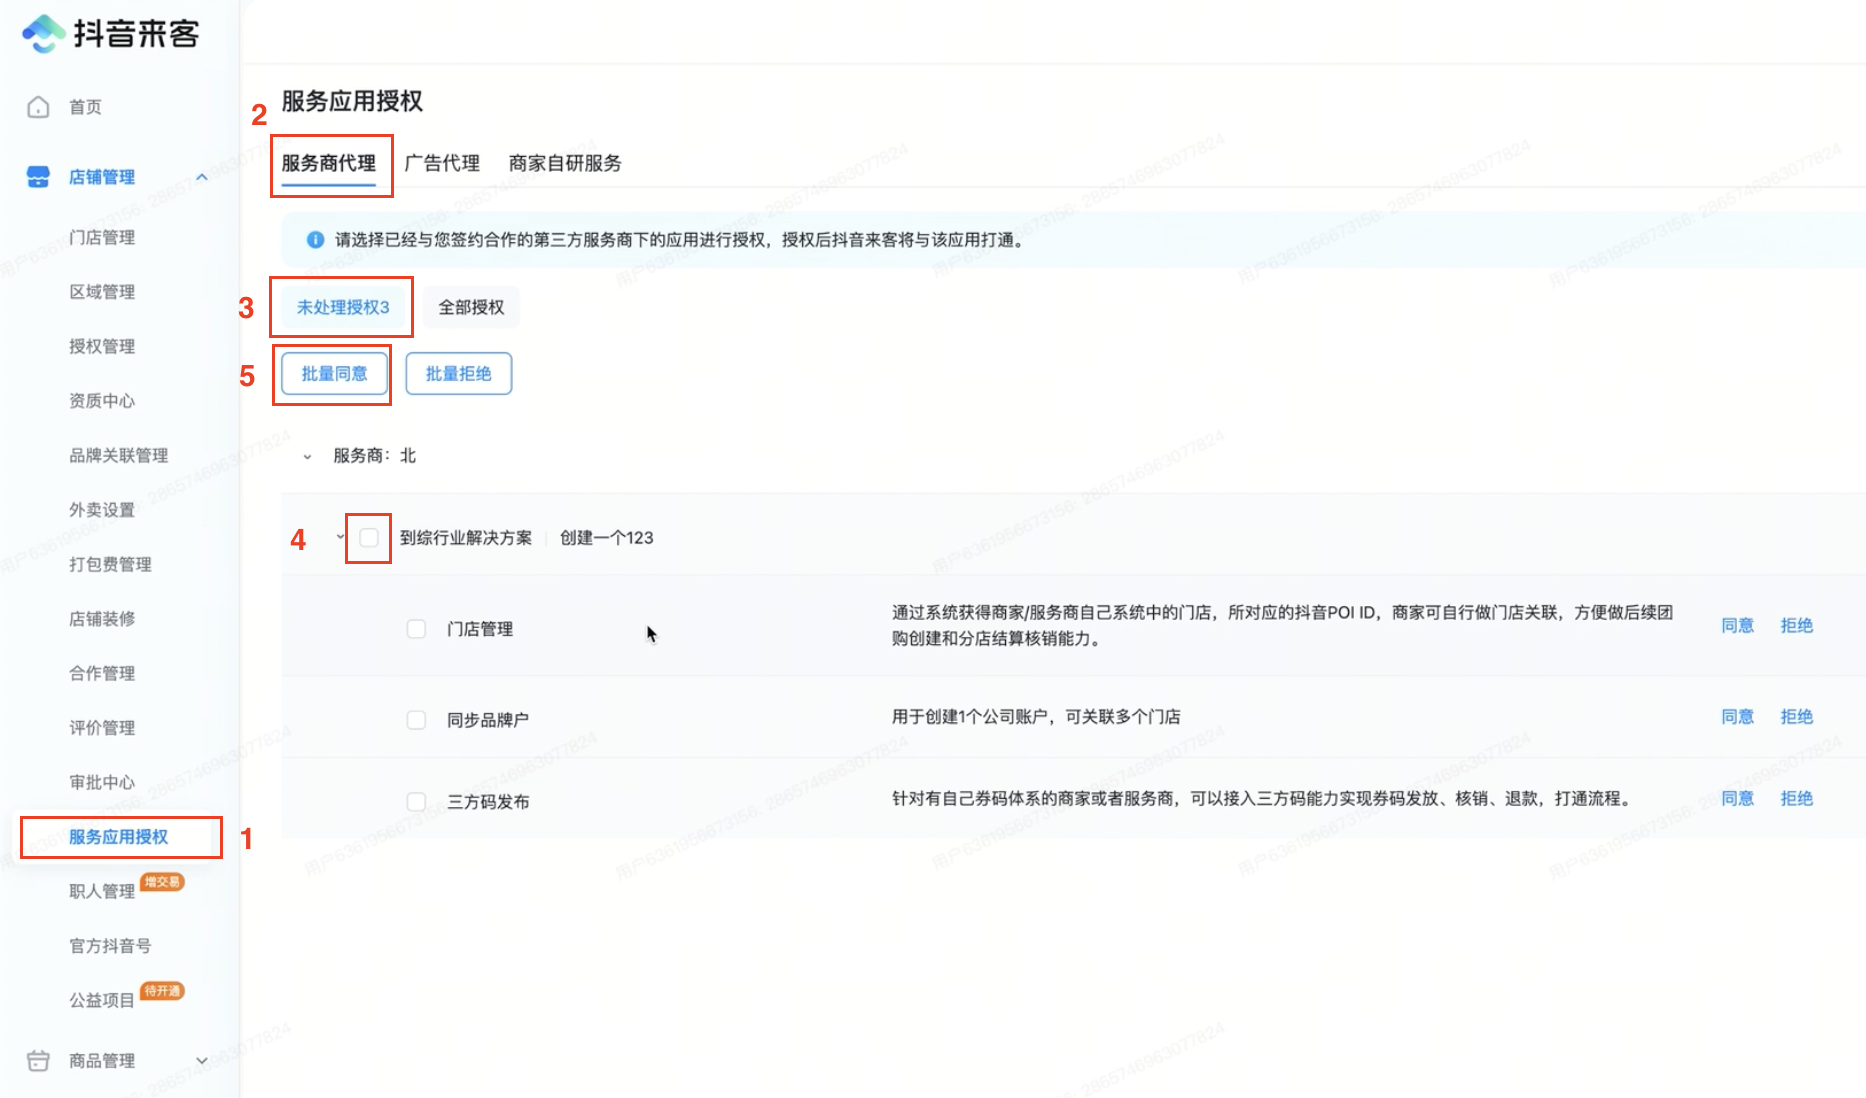Collapse the 店铺管理 sidebar section
This screenshot has height=1098, width=1866.
(x=202, y=177)
